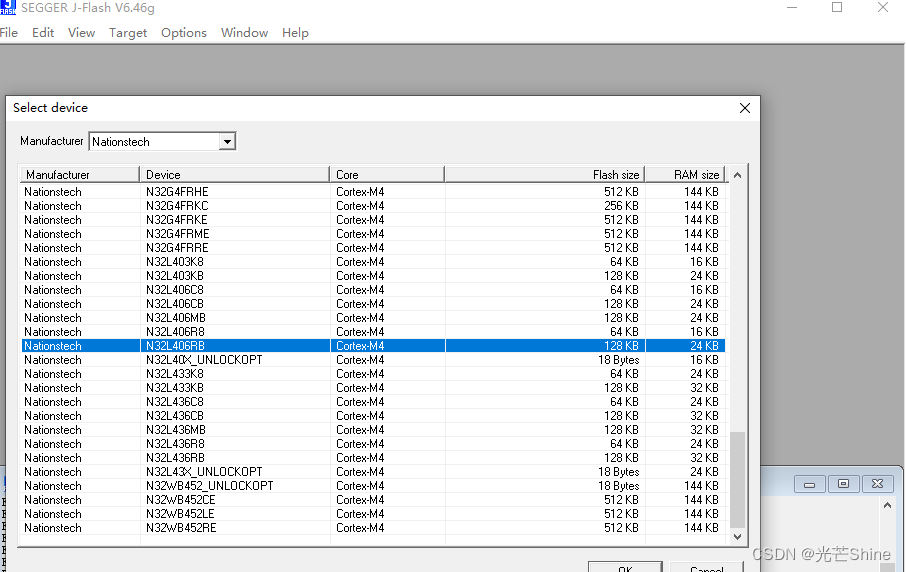Screen dimensions: 906x572
Task: Select device N32L403K8
Action: pos(373,262)
